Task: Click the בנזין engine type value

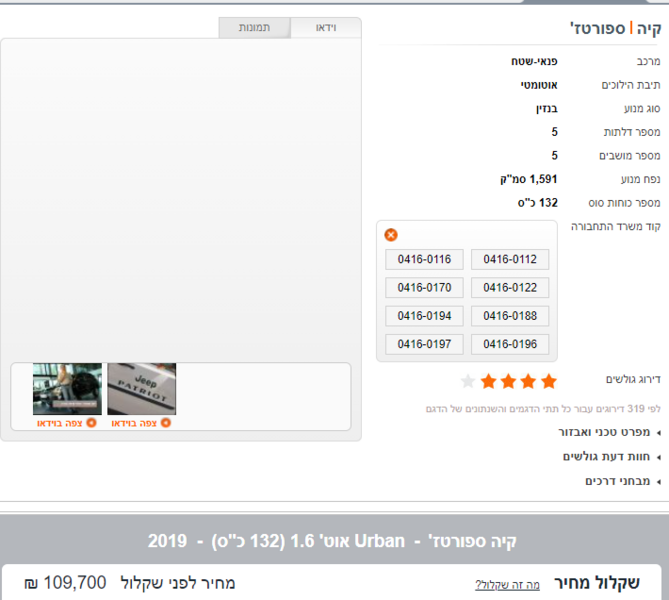Action: (547, 109)
